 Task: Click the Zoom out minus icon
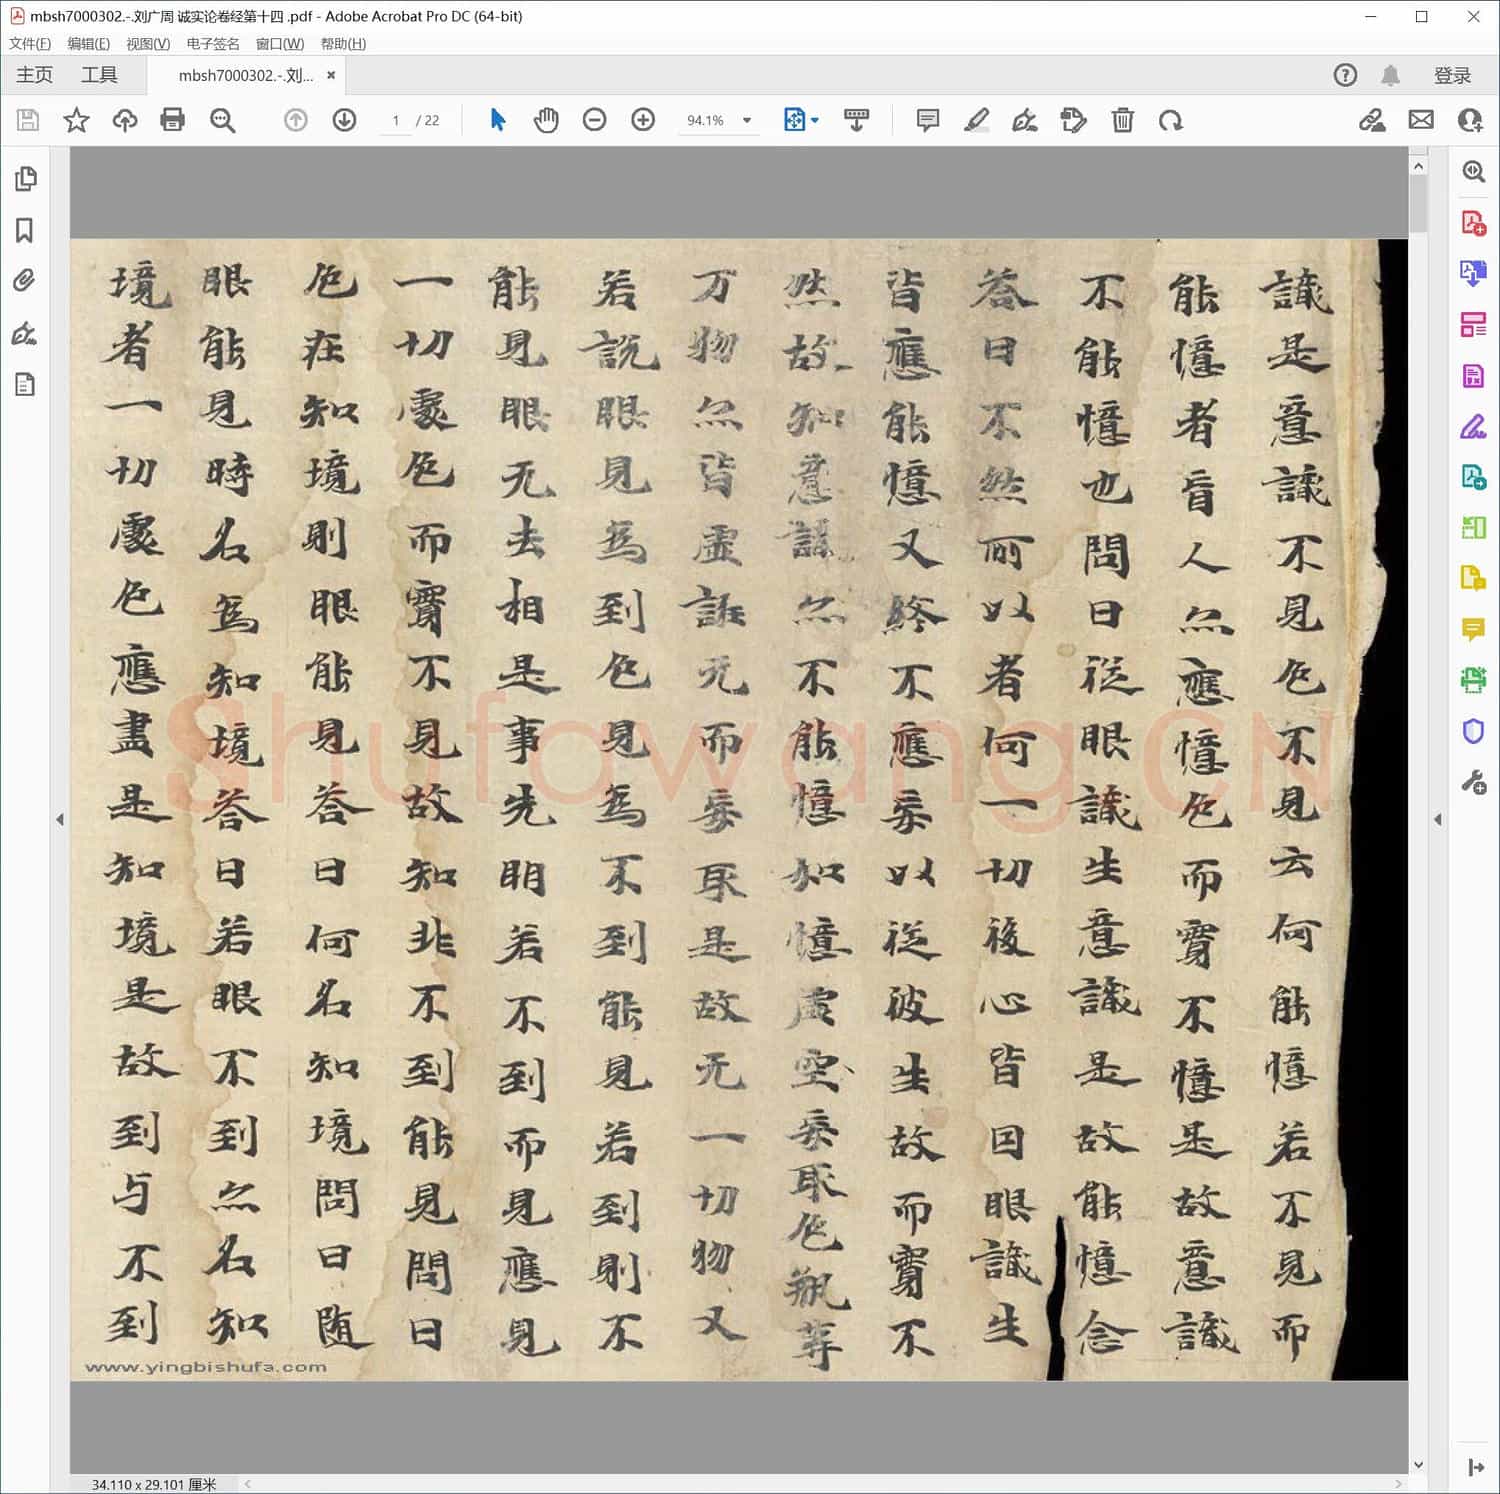(594, 120)
